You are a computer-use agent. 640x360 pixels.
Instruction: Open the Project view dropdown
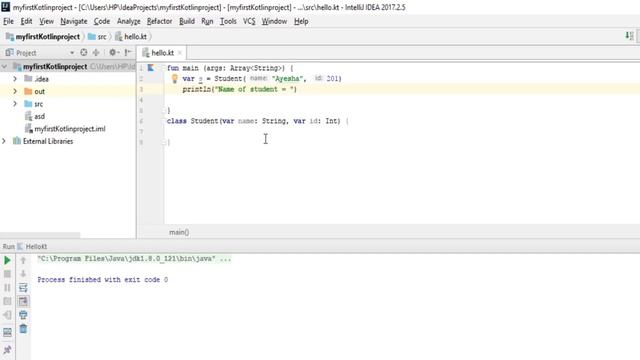tap(72, 53)
